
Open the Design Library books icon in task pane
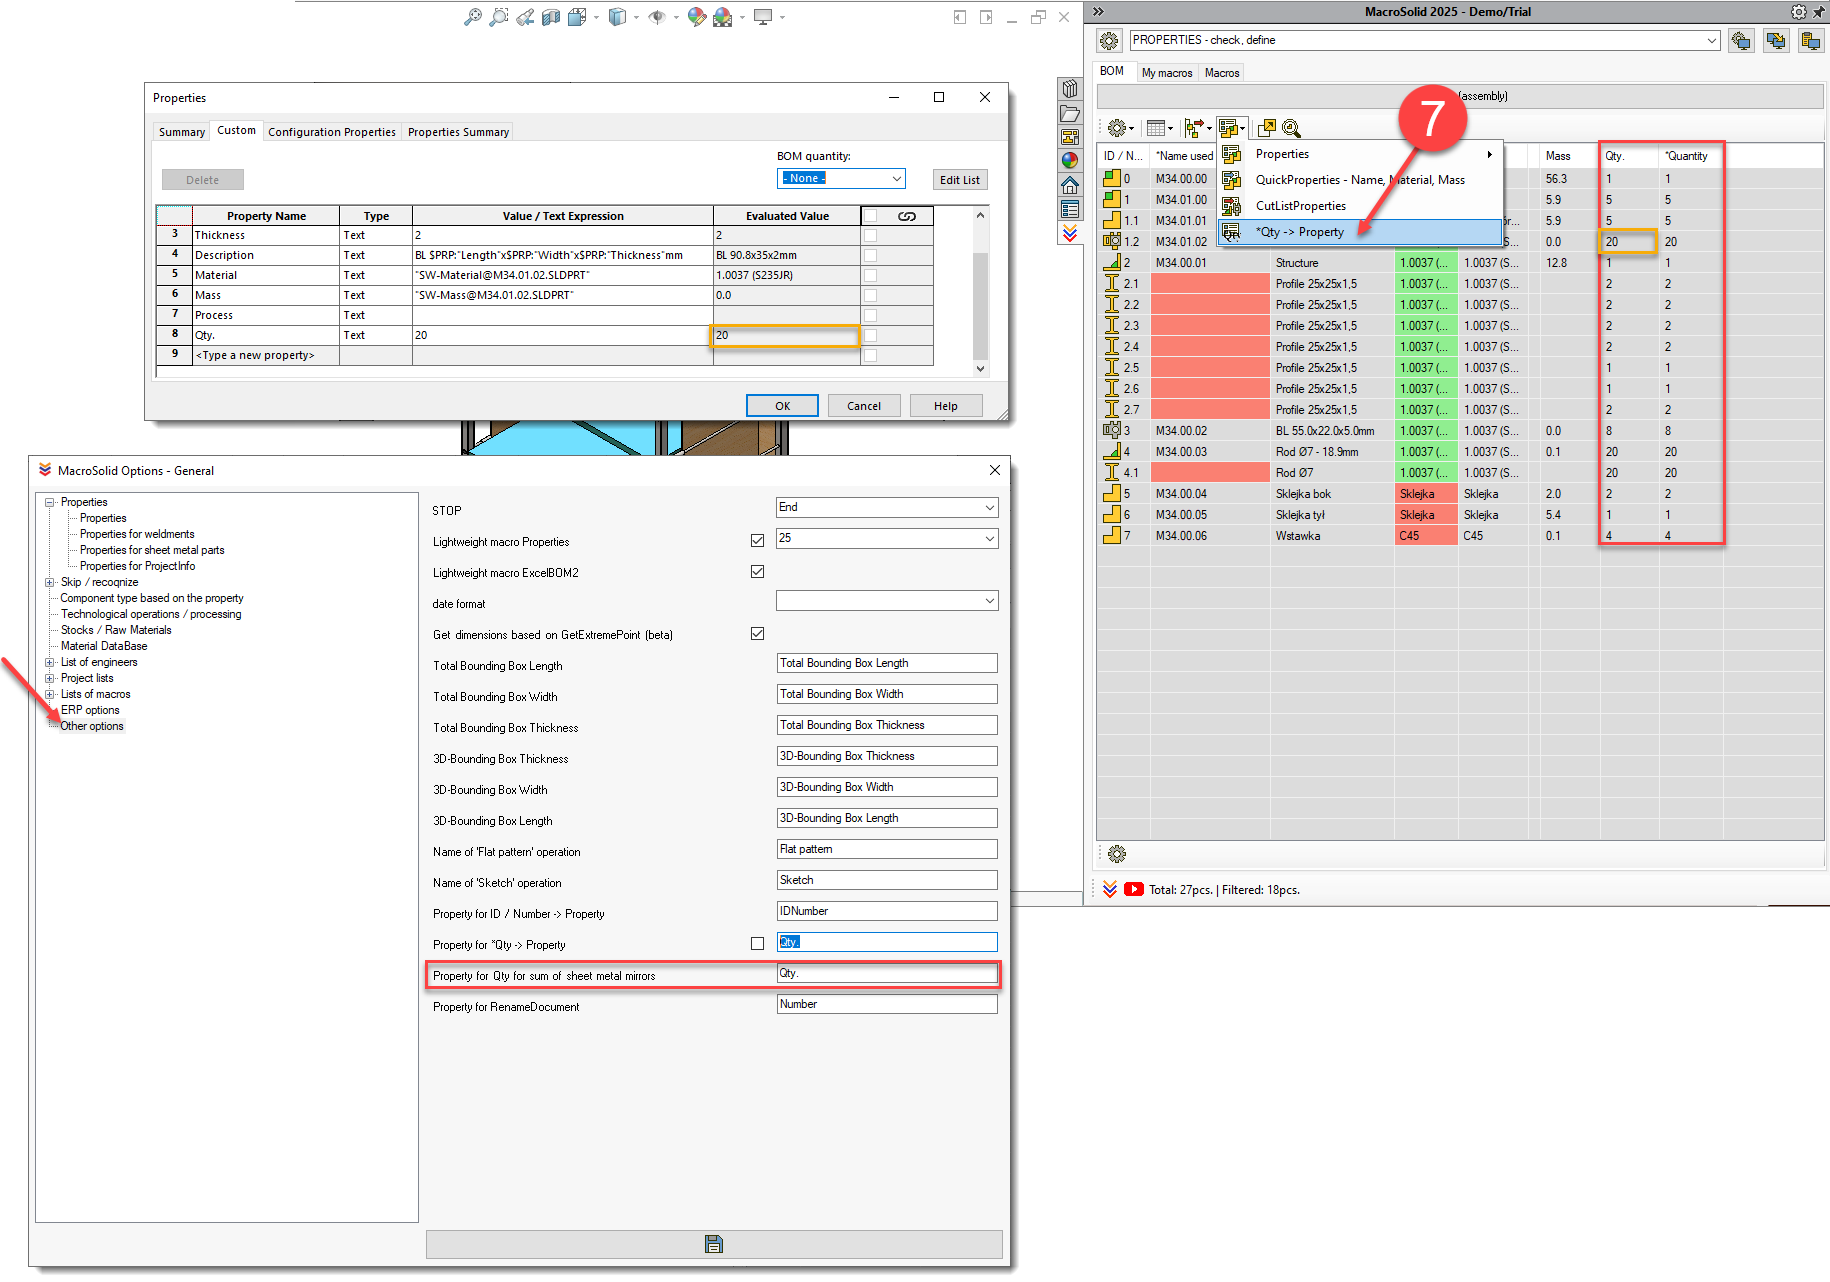(x=1070, y=89)
